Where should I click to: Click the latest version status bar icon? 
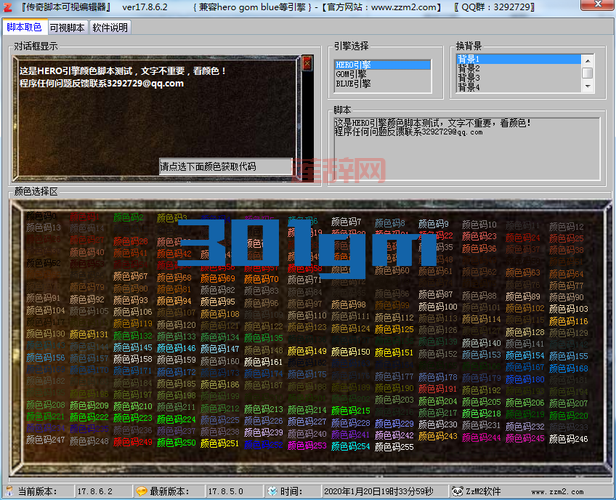(x=140, y=492)
